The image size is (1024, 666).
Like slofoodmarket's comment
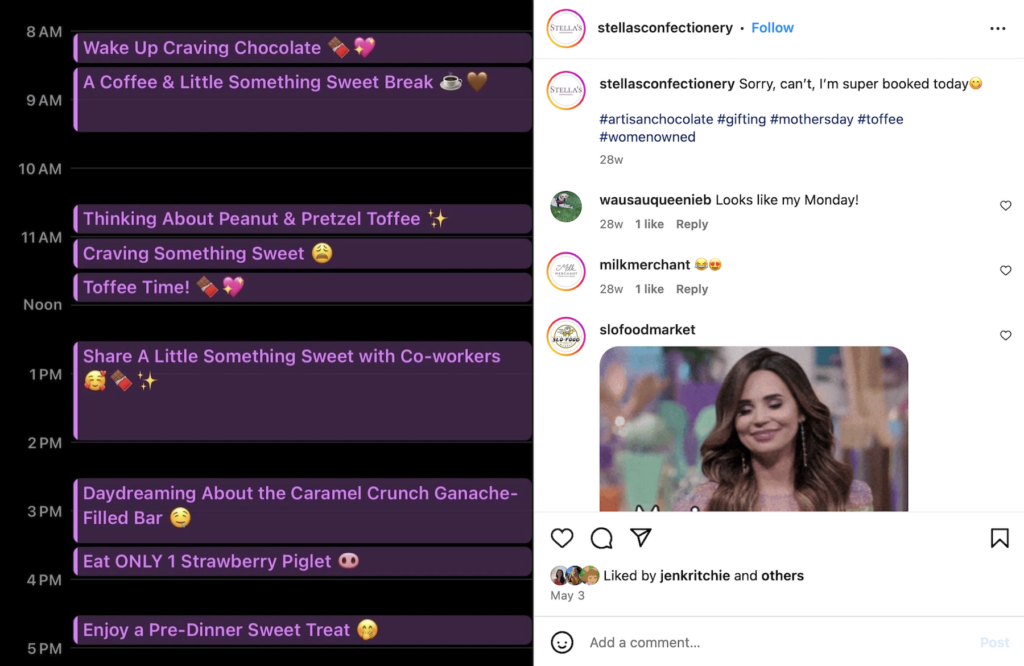(x=1005, y=336)
